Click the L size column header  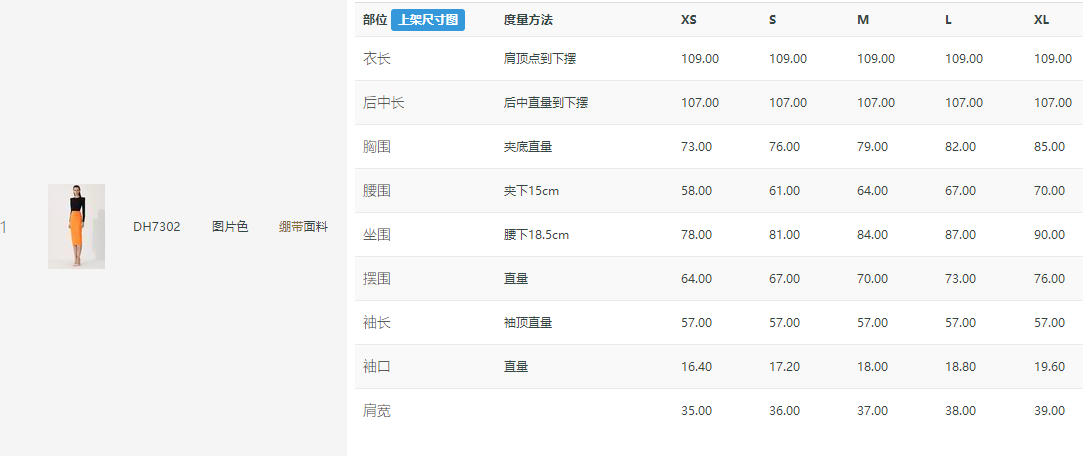948,20
